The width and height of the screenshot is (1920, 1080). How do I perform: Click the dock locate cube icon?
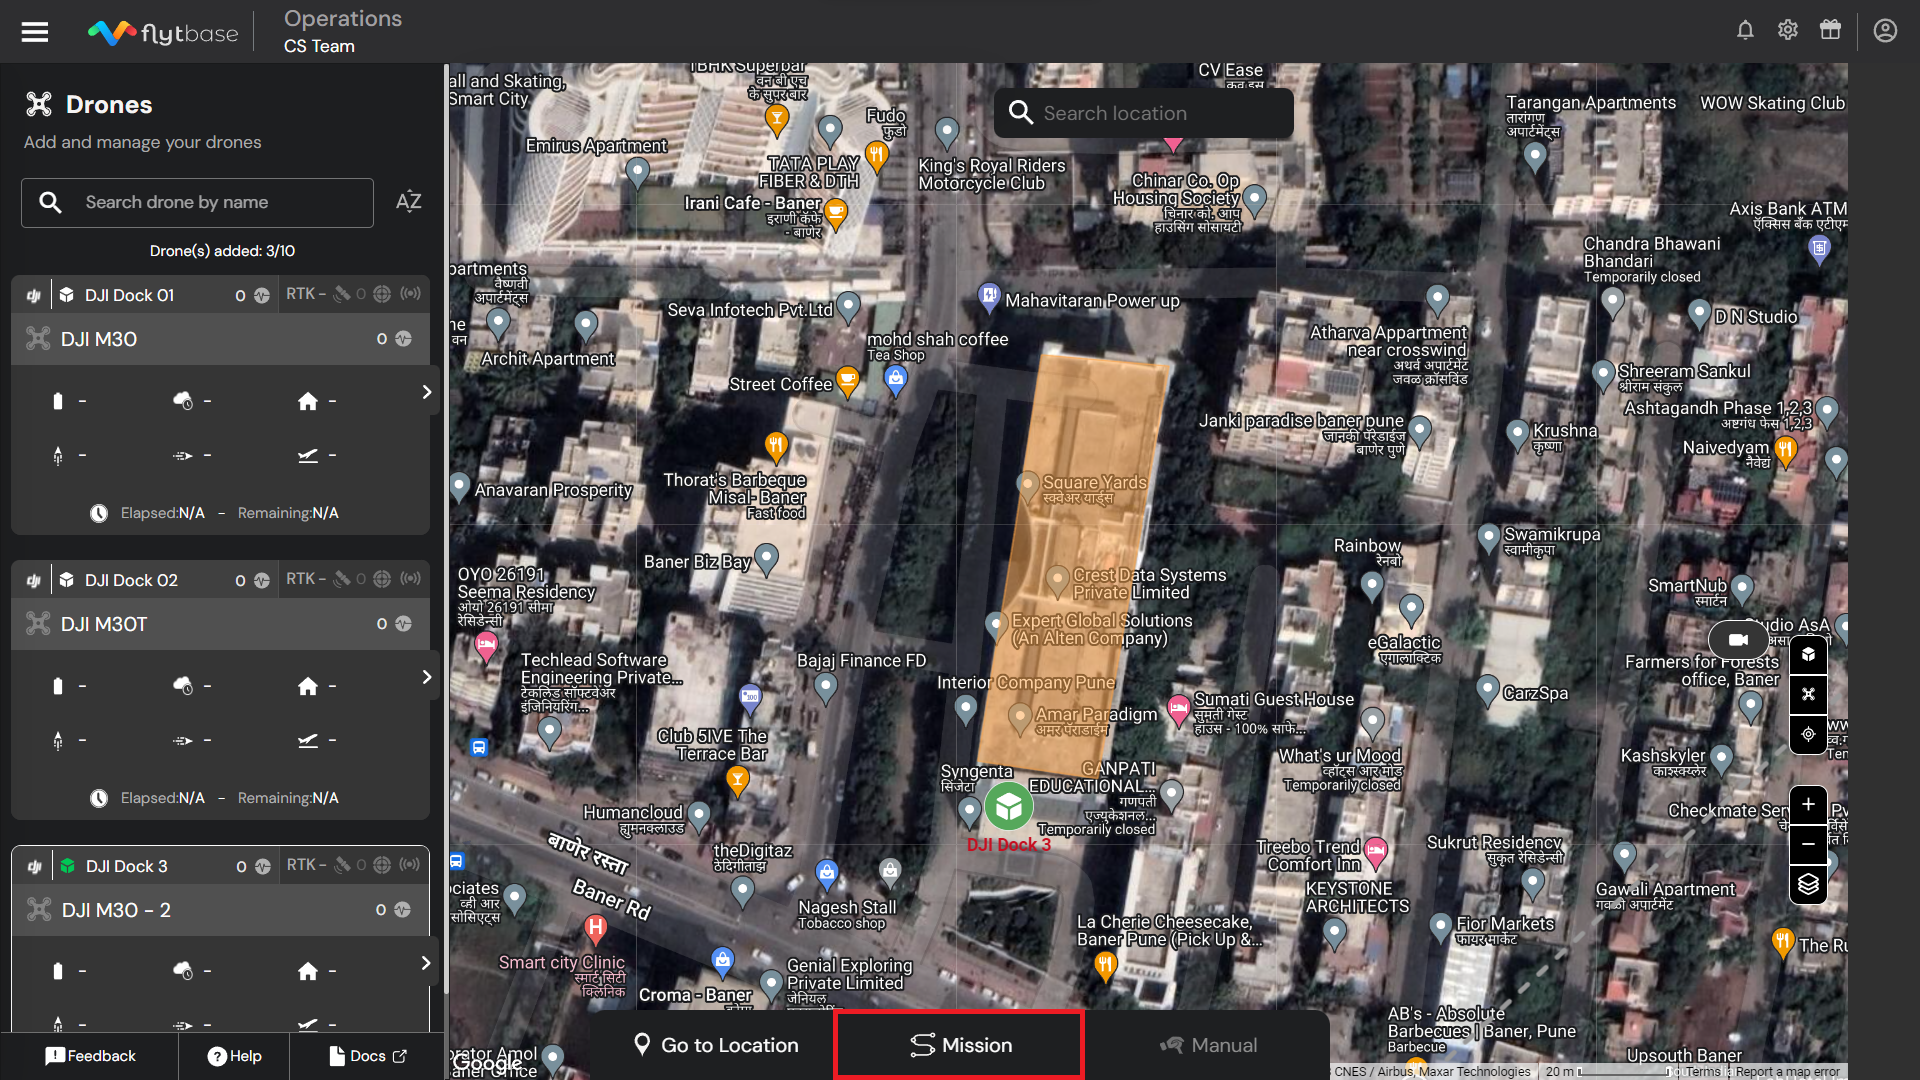(x=1808, y=655)
